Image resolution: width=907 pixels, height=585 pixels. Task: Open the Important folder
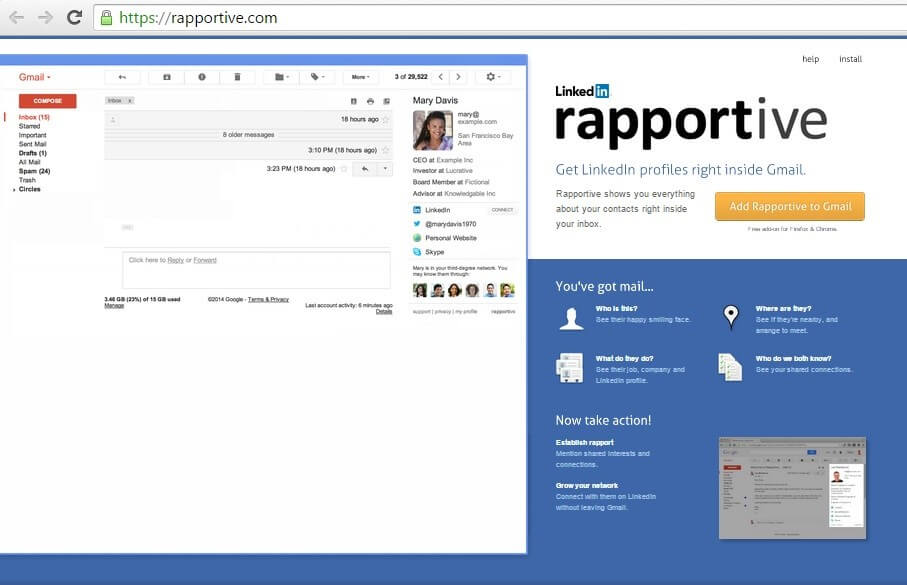click(32, 135)
